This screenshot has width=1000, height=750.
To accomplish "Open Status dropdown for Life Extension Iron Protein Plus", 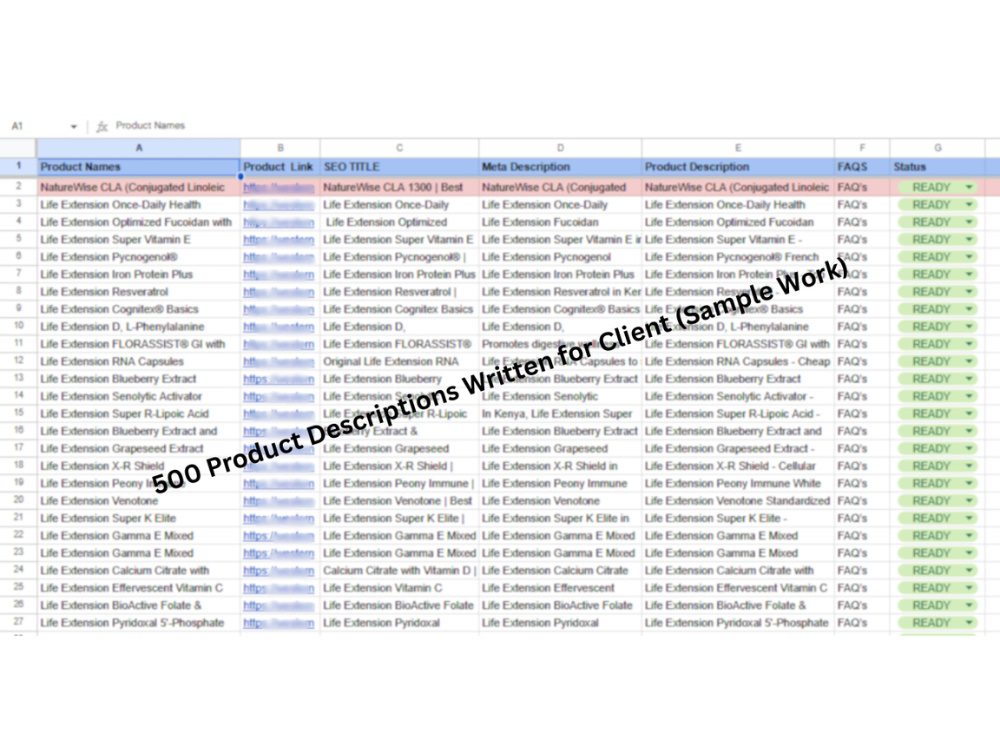I will point(969,274).
